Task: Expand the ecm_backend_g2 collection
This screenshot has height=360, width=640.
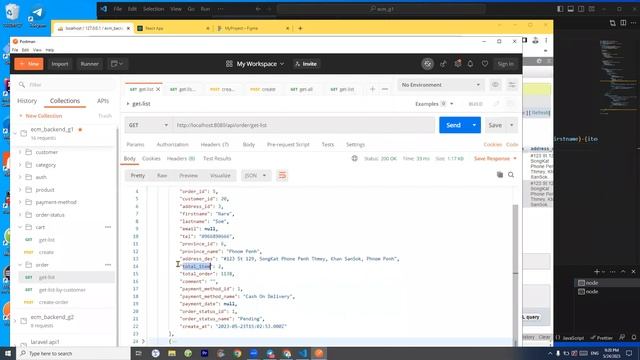Action: coord(15,321)
